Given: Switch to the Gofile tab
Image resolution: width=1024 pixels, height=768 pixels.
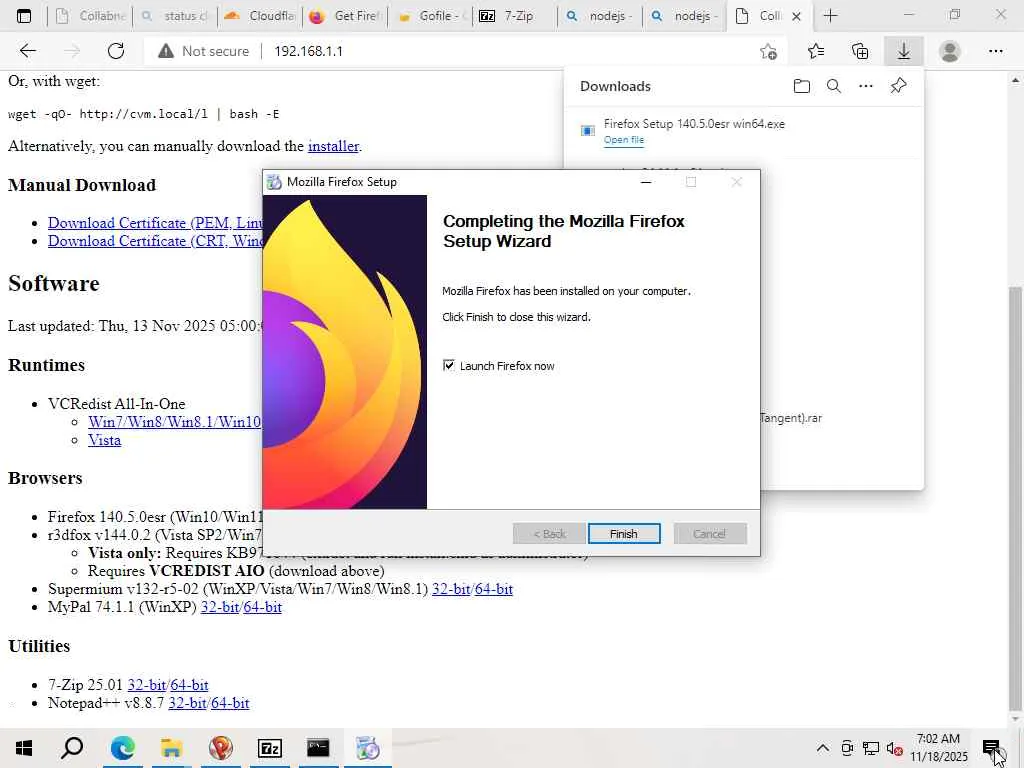Looking at the screenshot, I should (430, 16).
